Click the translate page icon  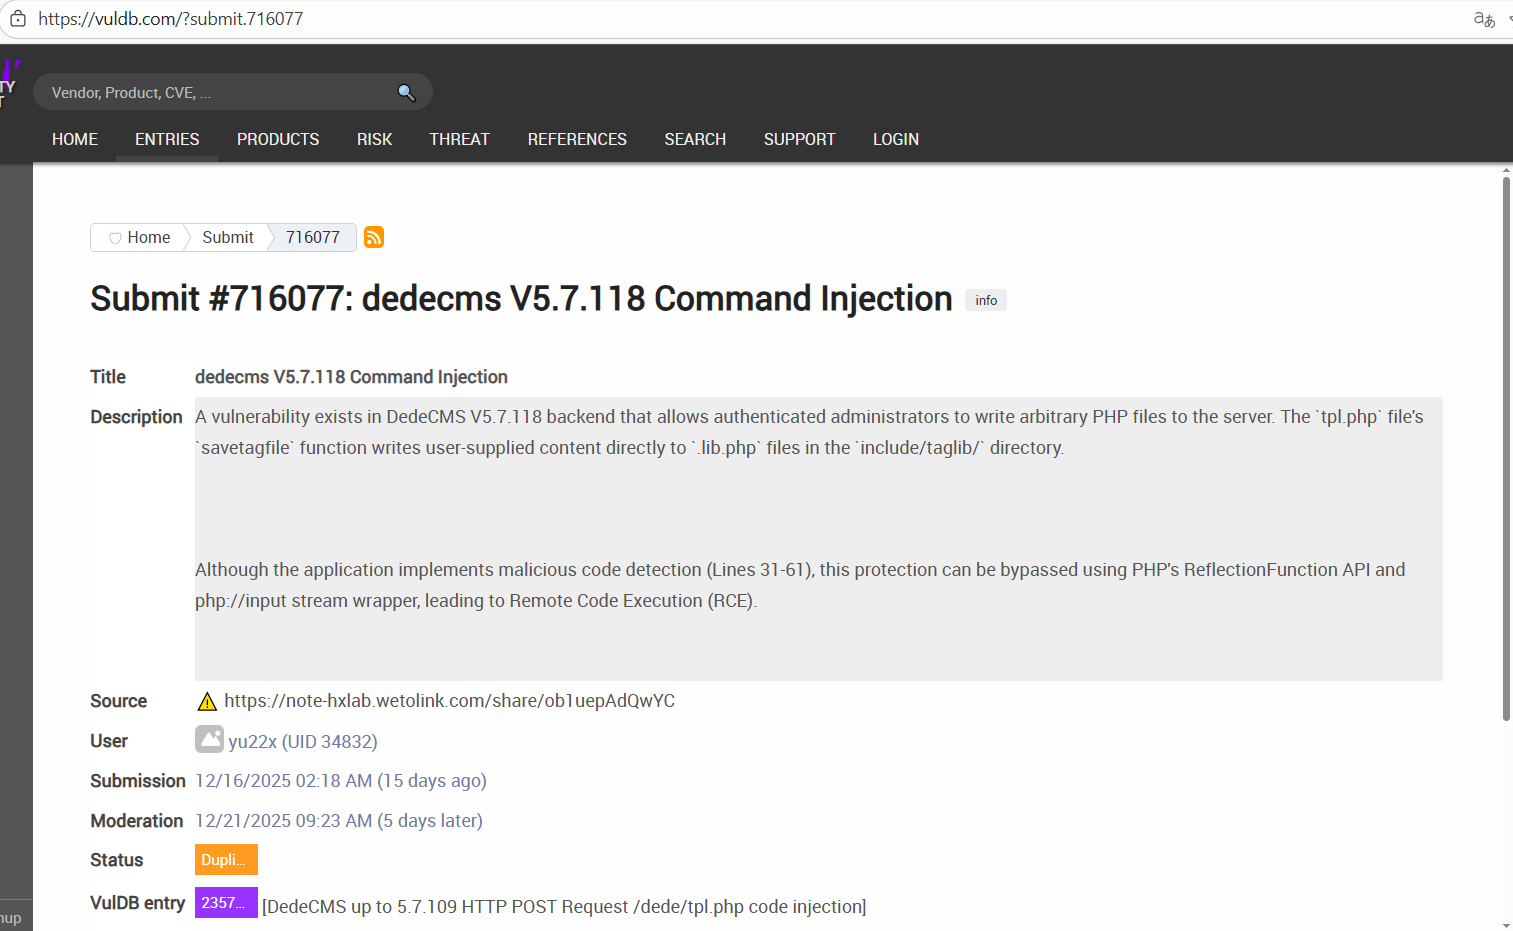click(1484, 19)
